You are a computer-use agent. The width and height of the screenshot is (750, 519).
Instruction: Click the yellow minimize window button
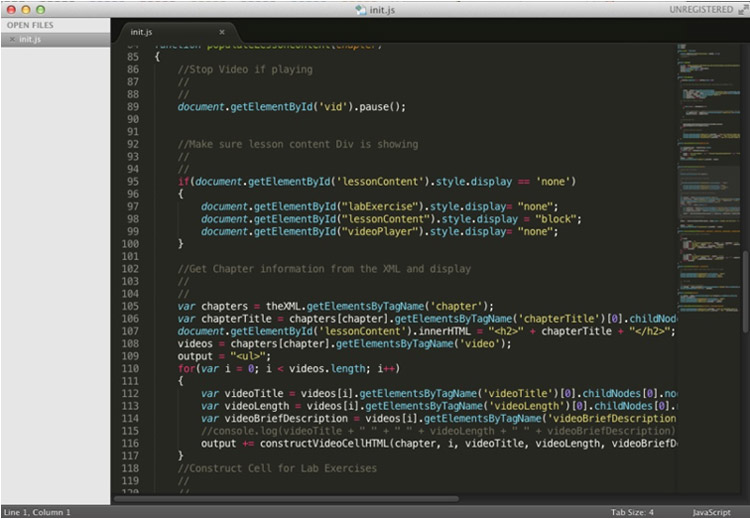pyautogui.click(x=26, y=10)
